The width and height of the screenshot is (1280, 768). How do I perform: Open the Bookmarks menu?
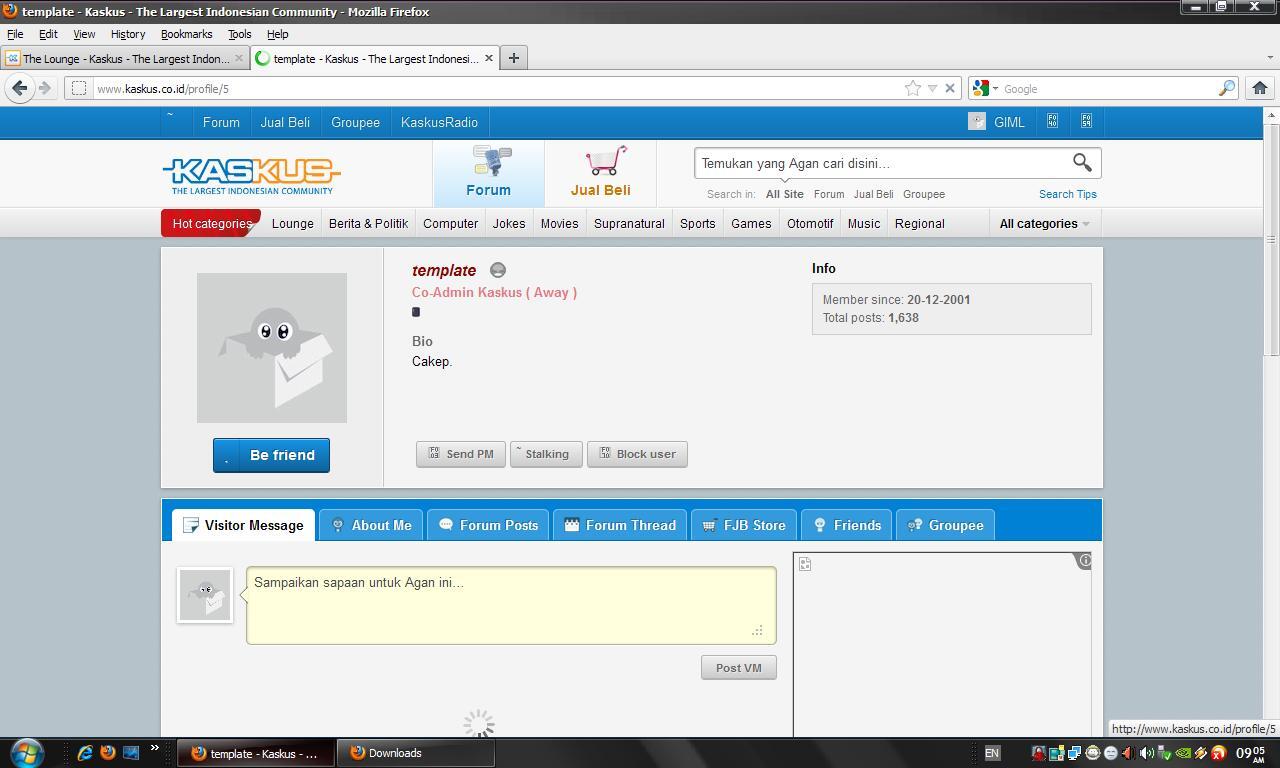[x=186, y=34]
